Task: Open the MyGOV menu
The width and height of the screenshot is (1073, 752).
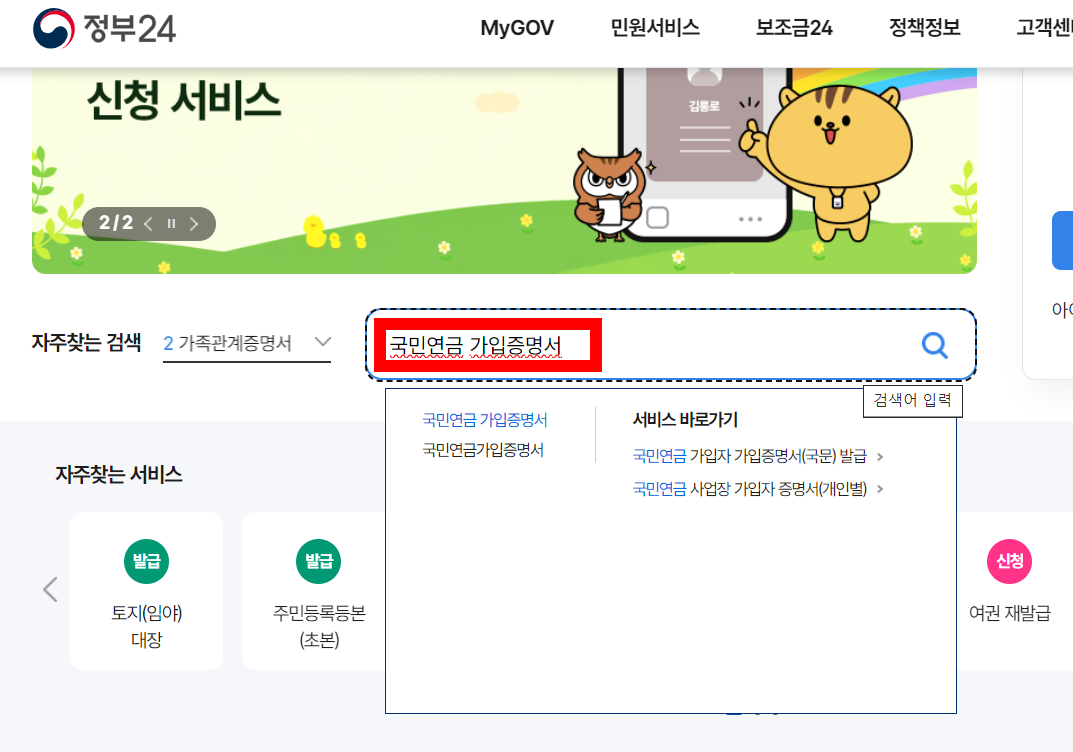Action: tap(515, 28)
